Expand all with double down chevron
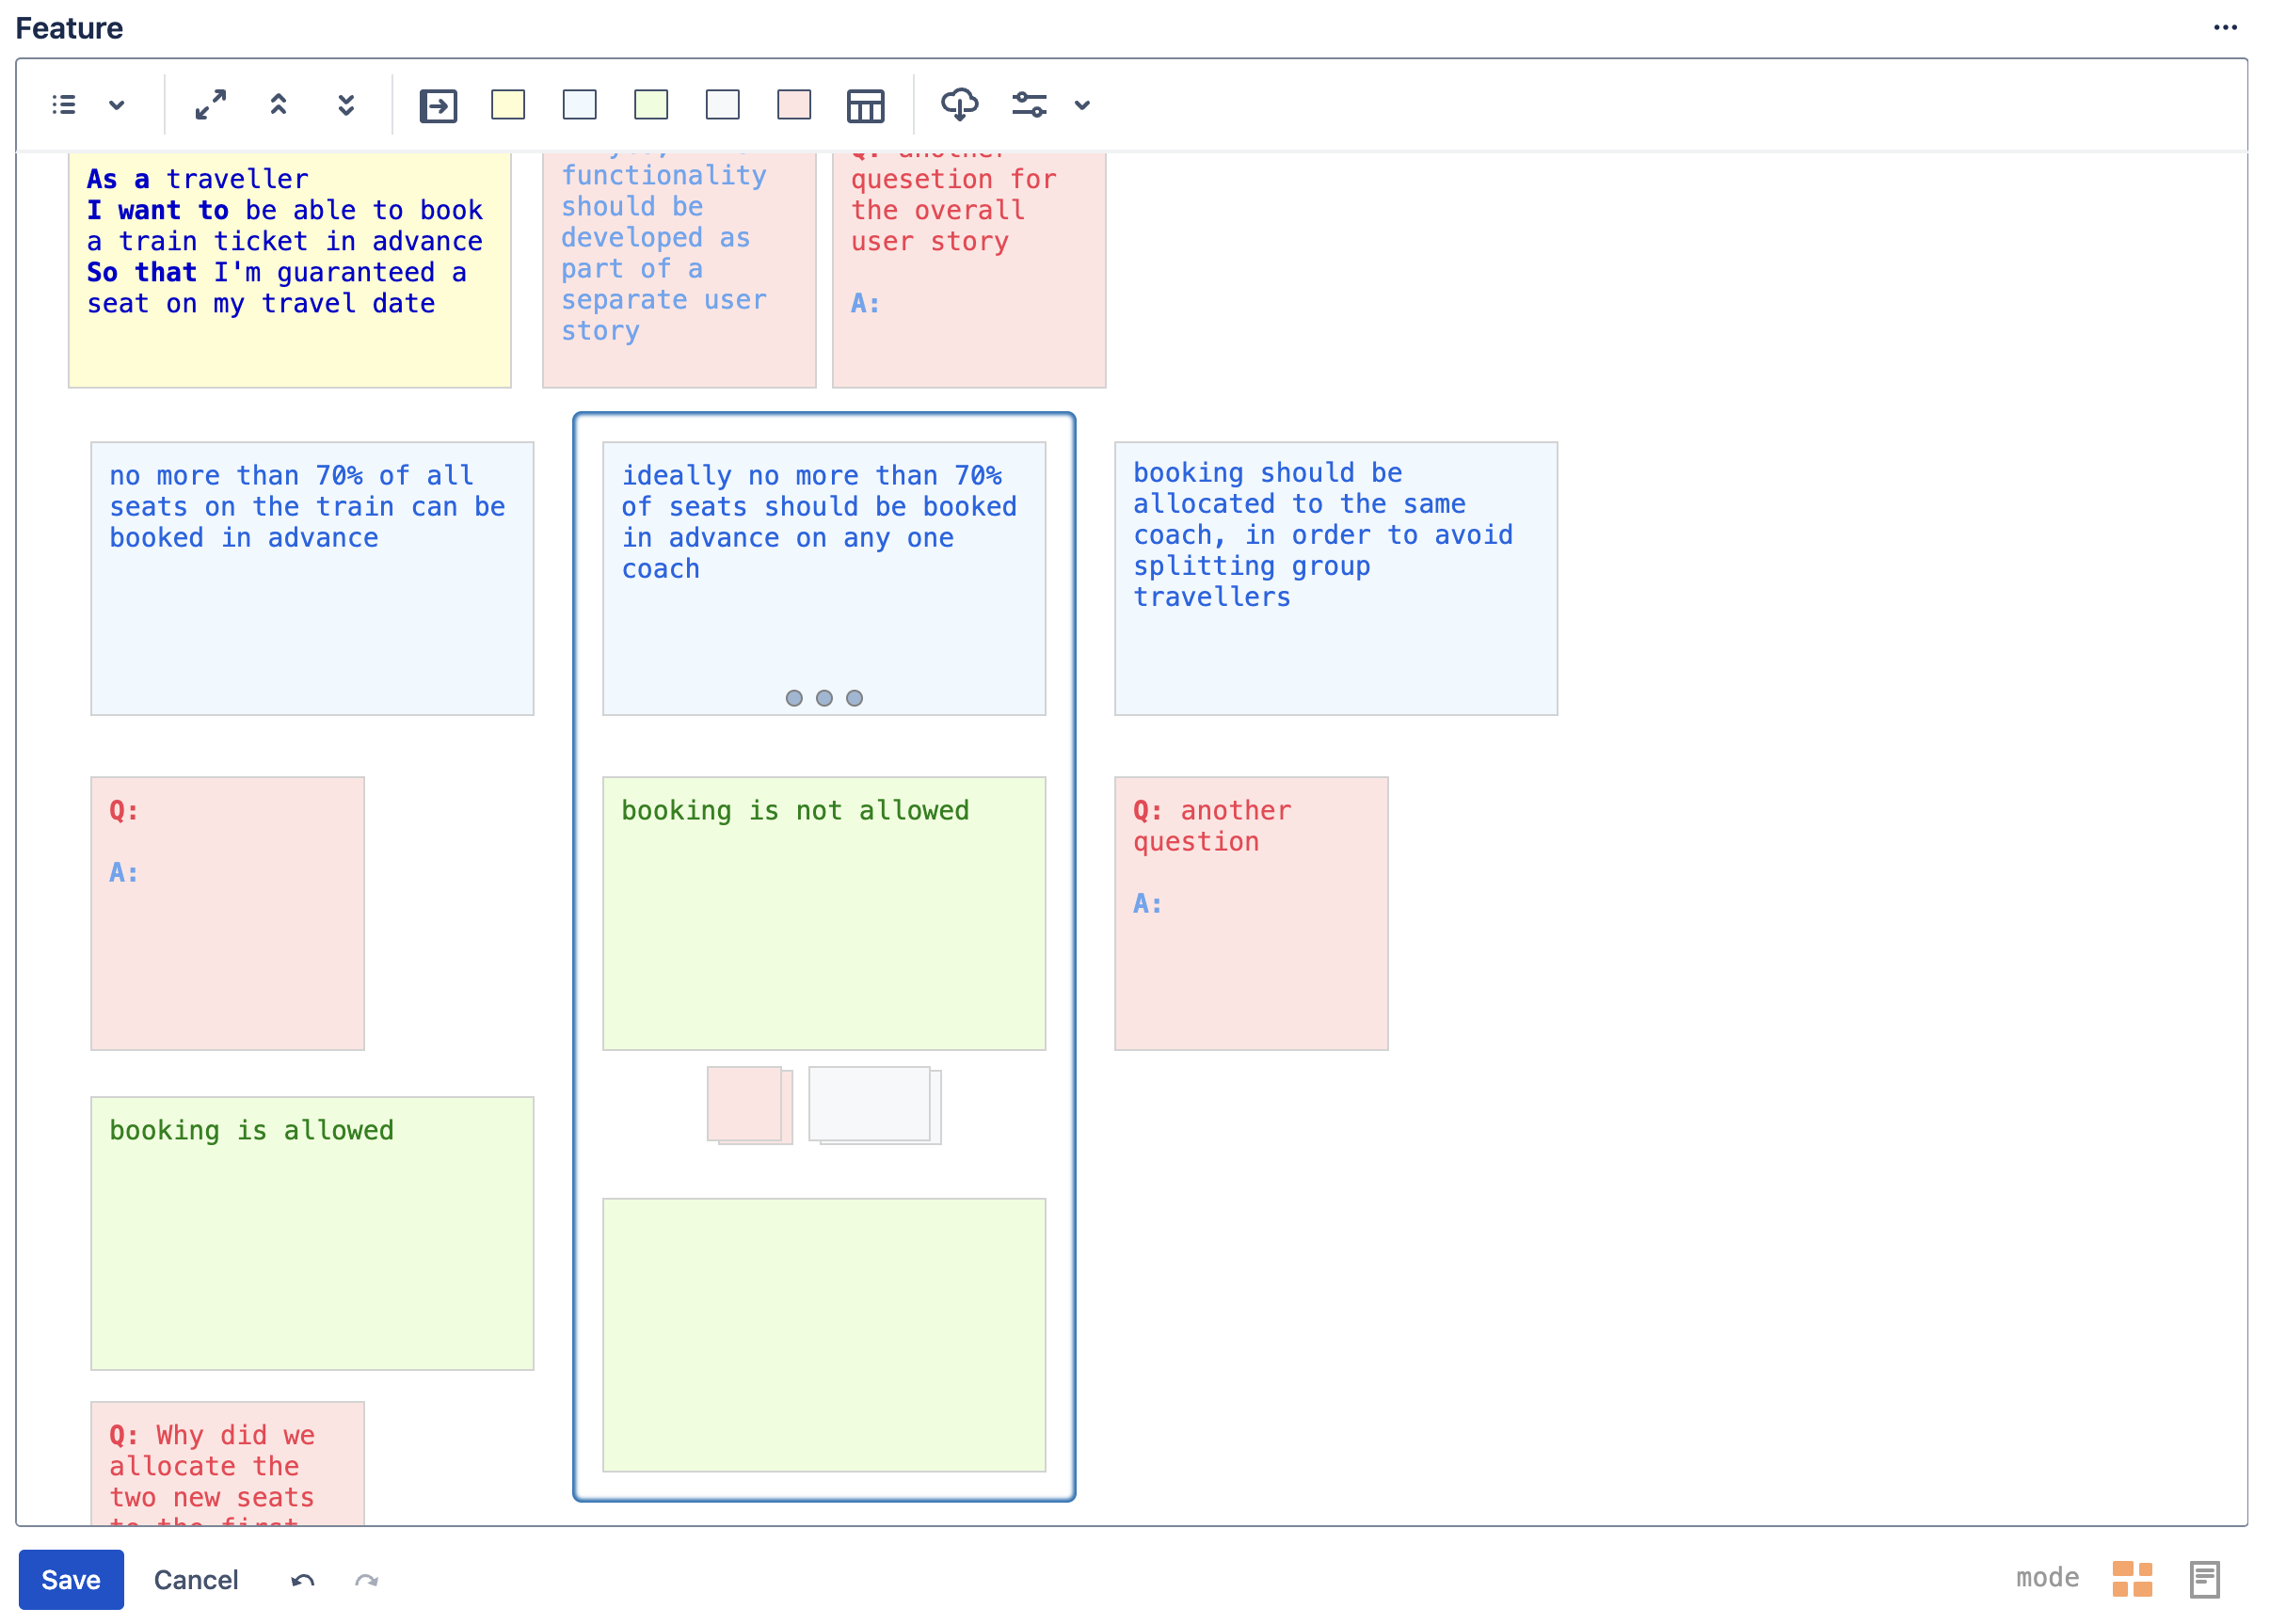The image size is (2270, 1624). coord(346,105)
